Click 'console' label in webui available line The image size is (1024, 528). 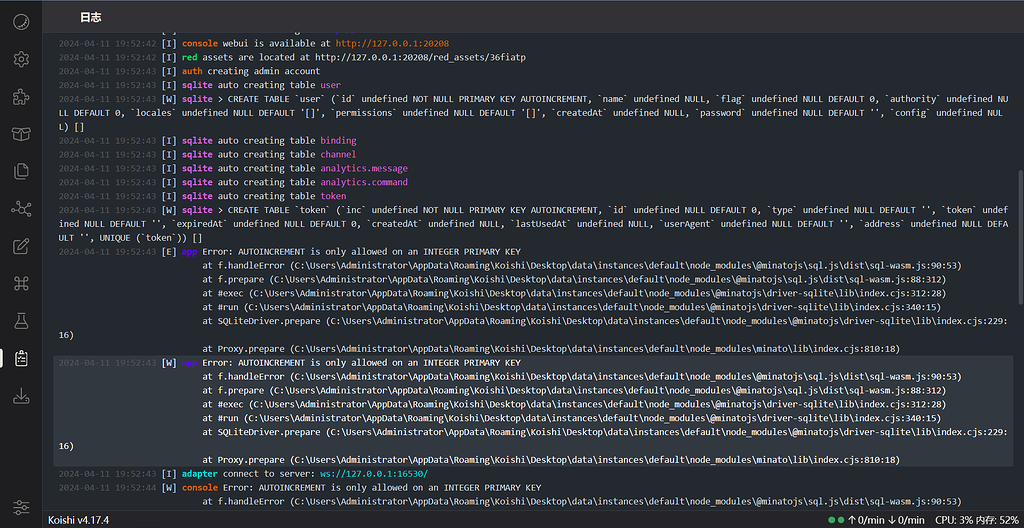[200, 43]
